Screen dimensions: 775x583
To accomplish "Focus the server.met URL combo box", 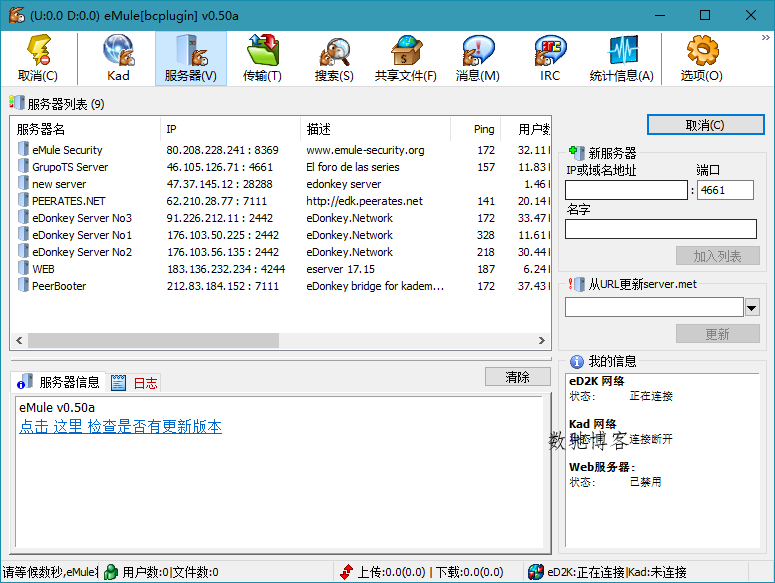I will point(654,307).
